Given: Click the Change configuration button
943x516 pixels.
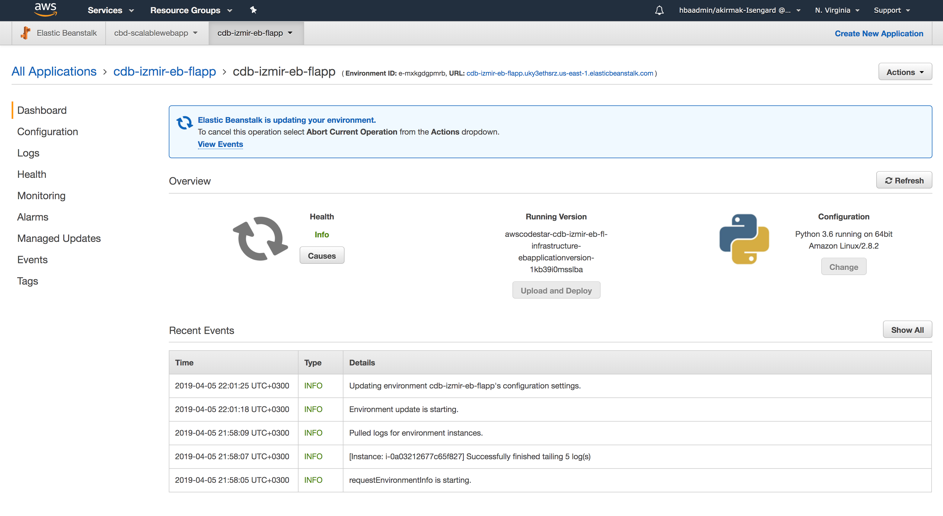Looking at the screenshot, I should click(844, 267).
